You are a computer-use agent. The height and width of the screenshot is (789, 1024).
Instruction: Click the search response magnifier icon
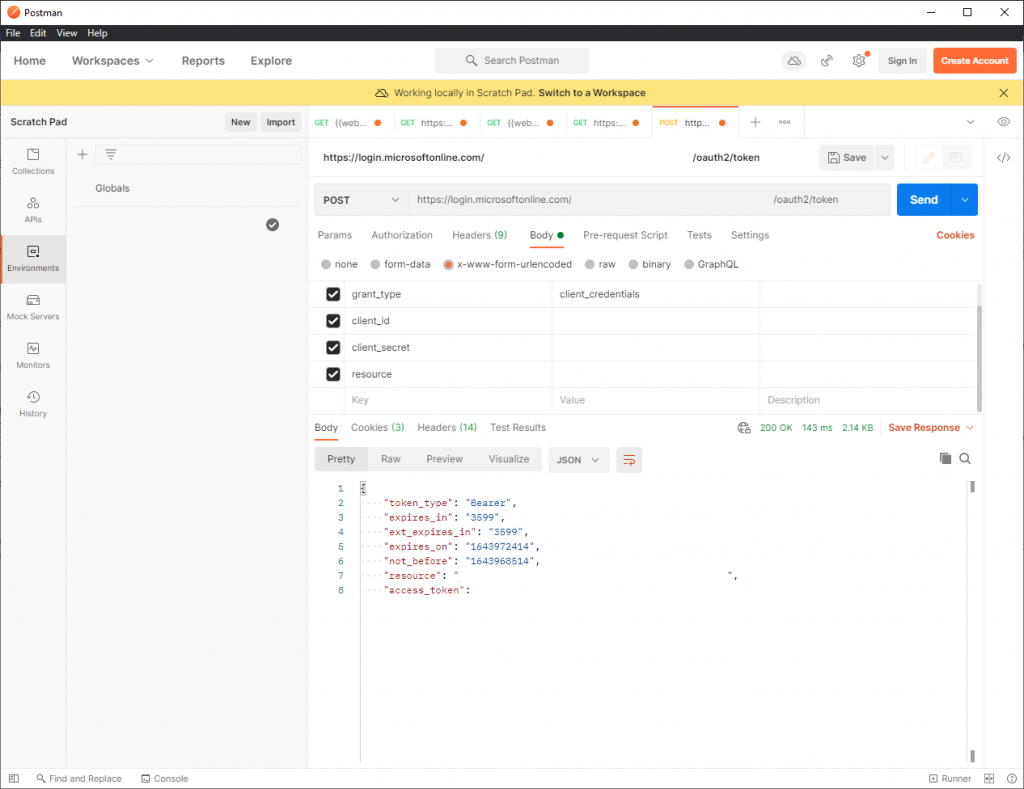click(965, 458)
